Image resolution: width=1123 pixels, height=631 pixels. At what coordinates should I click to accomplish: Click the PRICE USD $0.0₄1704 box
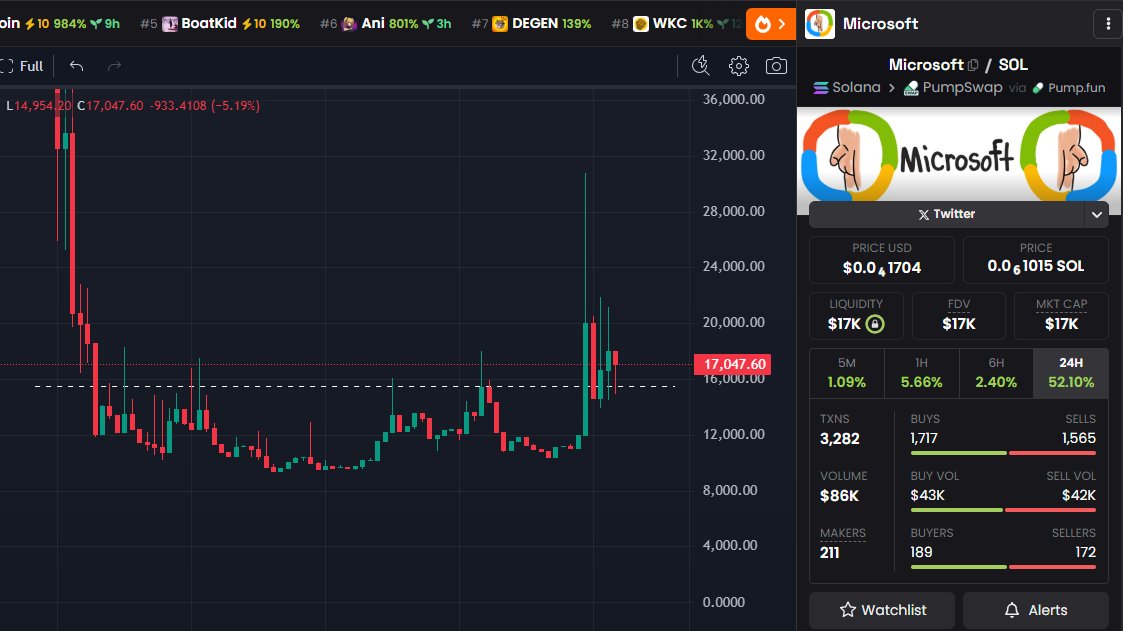tap(882, 259)
